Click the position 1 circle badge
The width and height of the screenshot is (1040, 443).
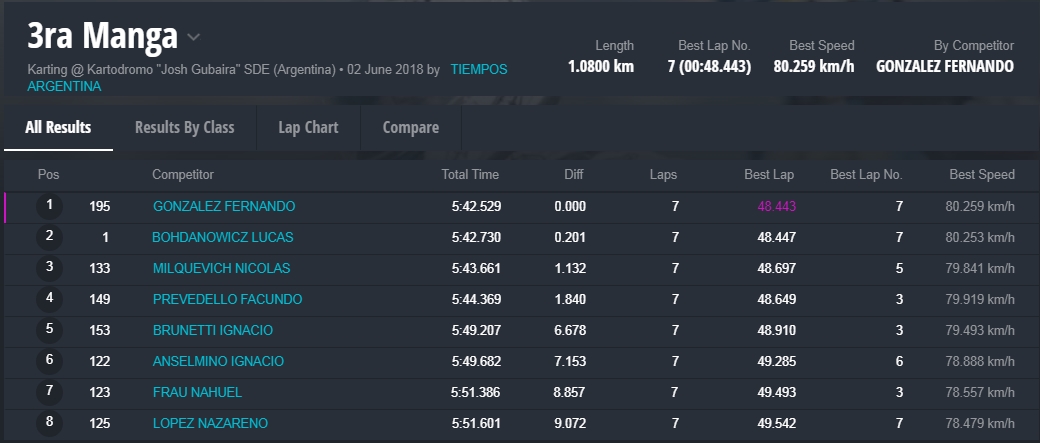pyautogui.click(x=49, y=206)
